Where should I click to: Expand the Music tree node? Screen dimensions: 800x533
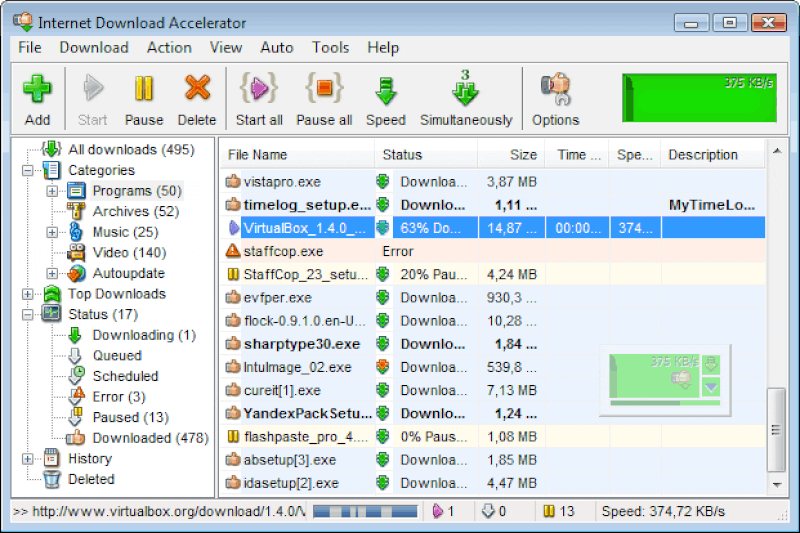point(52,232)
